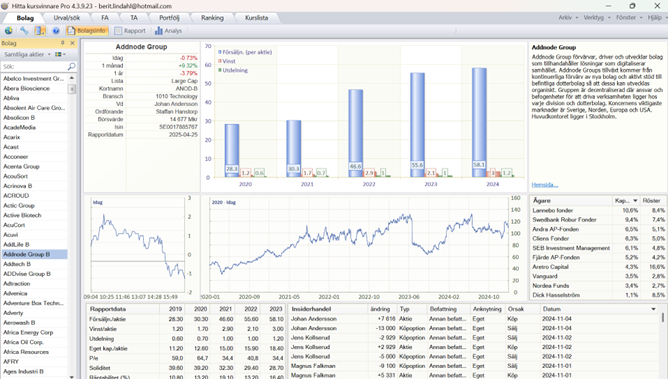This screenshot has height=379, width=668.
Task: Select Addnode Group B in list
Action: pyautogui.click(x=34, y=254)
